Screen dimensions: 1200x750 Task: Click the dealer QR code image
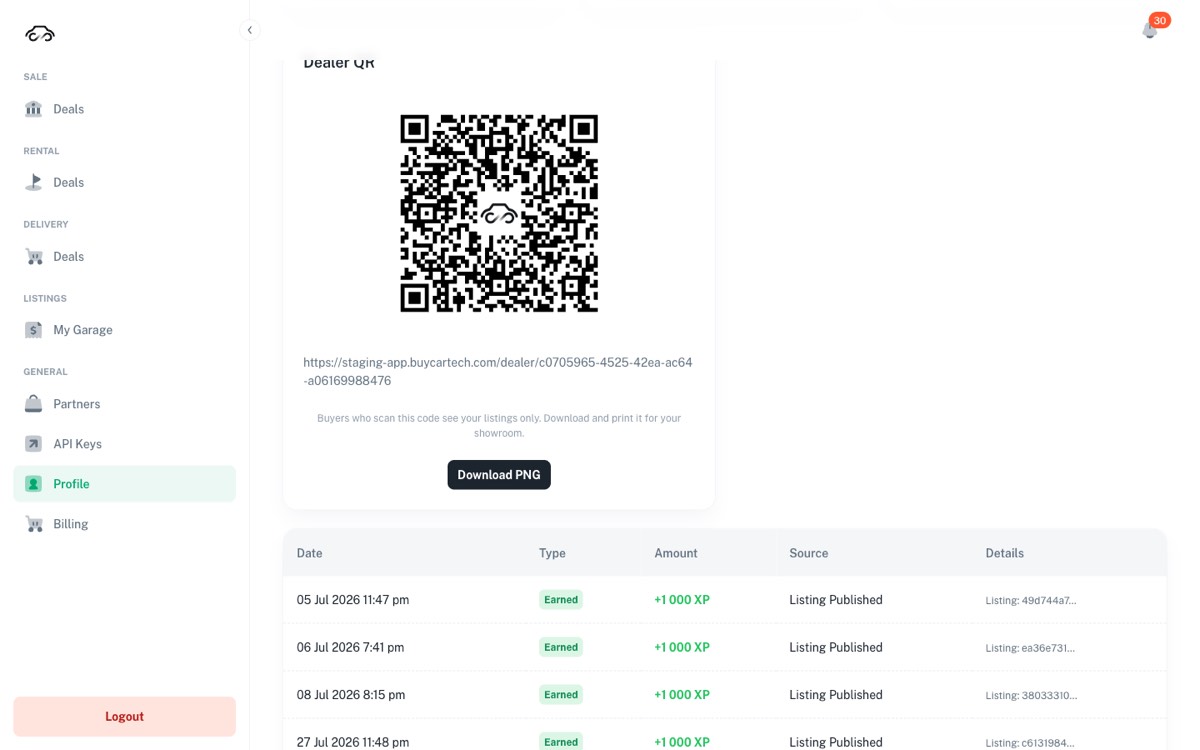(x=499, y=213)
